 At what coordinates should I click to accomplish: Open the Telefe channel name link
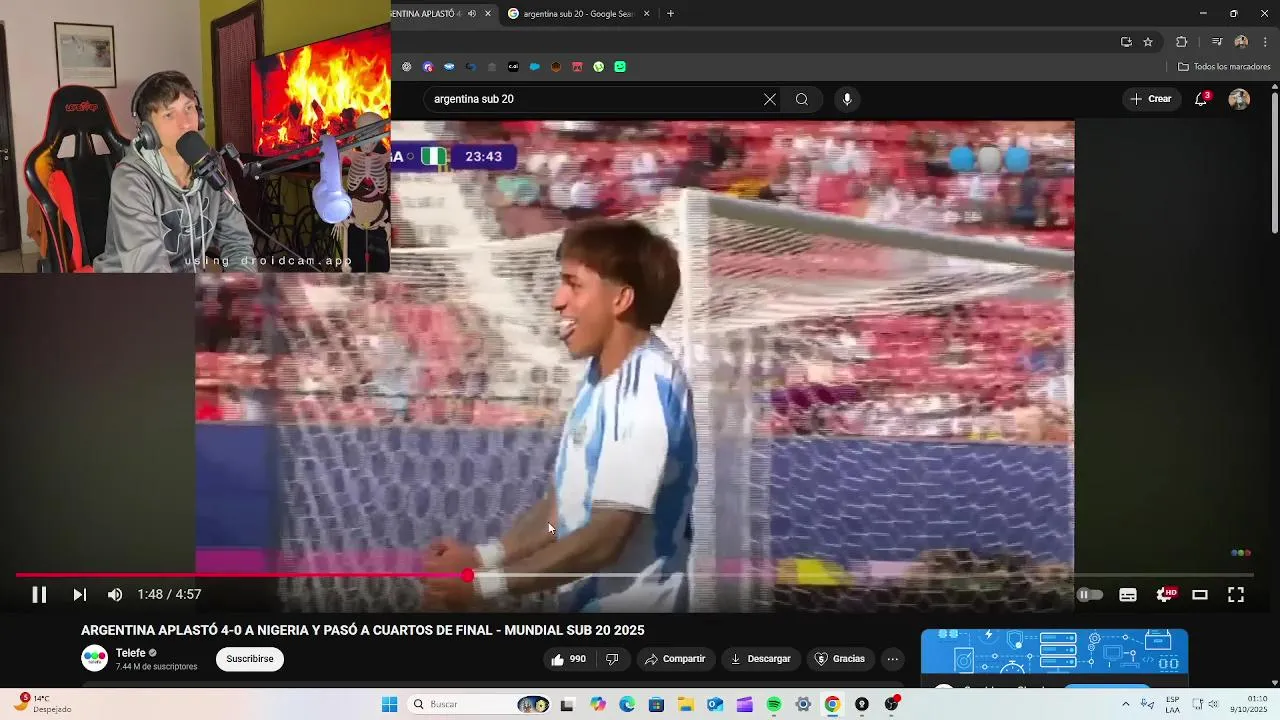click(x=131, y=653)
